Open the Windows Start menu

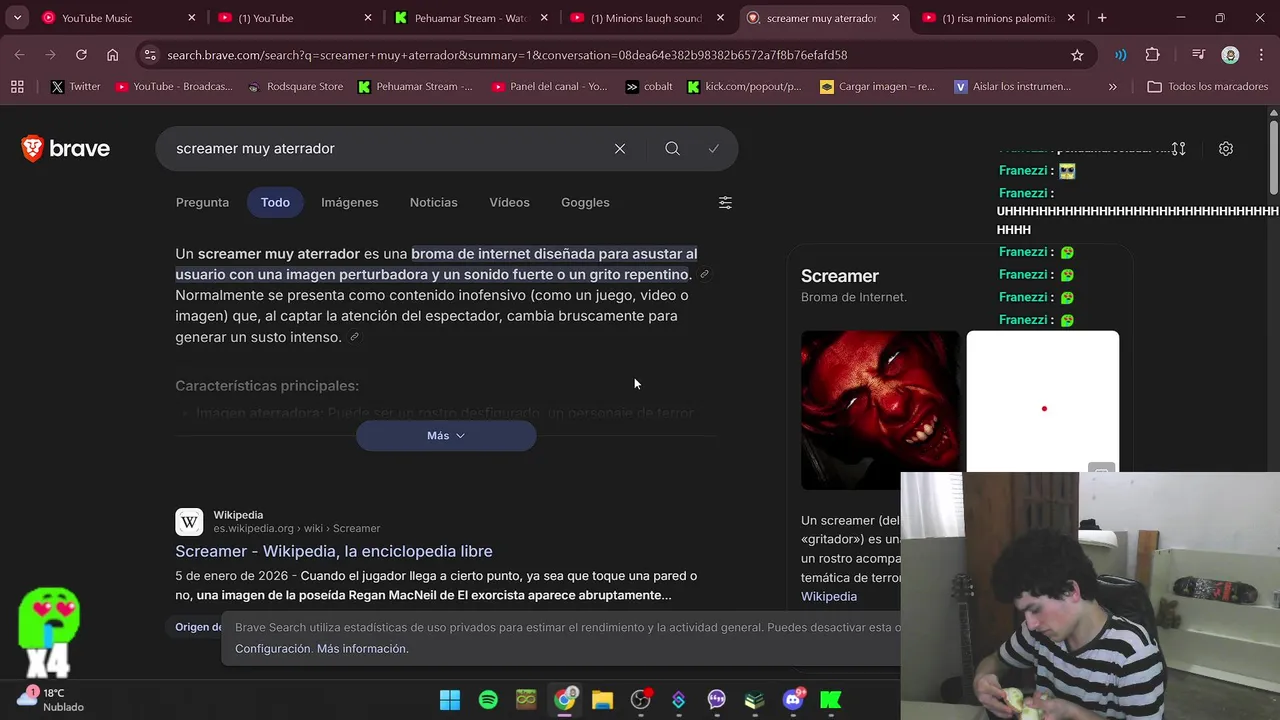pyautogui.click(x=450, y=700)
